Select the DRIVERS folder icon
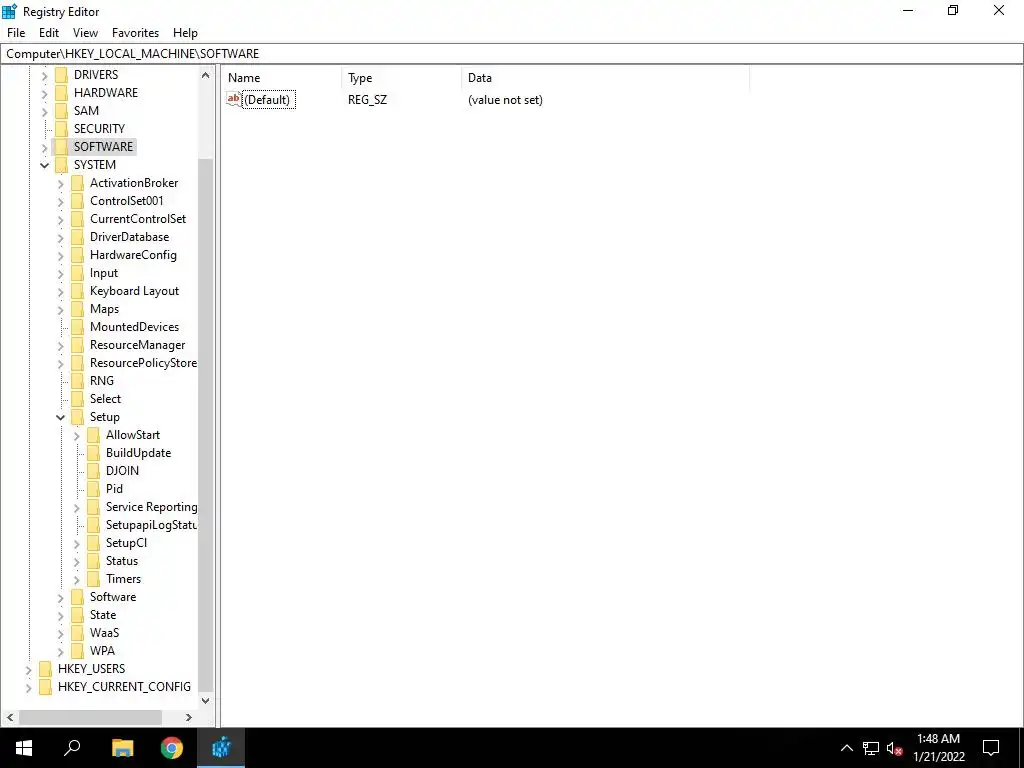This screenshot has height=768, width=1024. point(61,74)
